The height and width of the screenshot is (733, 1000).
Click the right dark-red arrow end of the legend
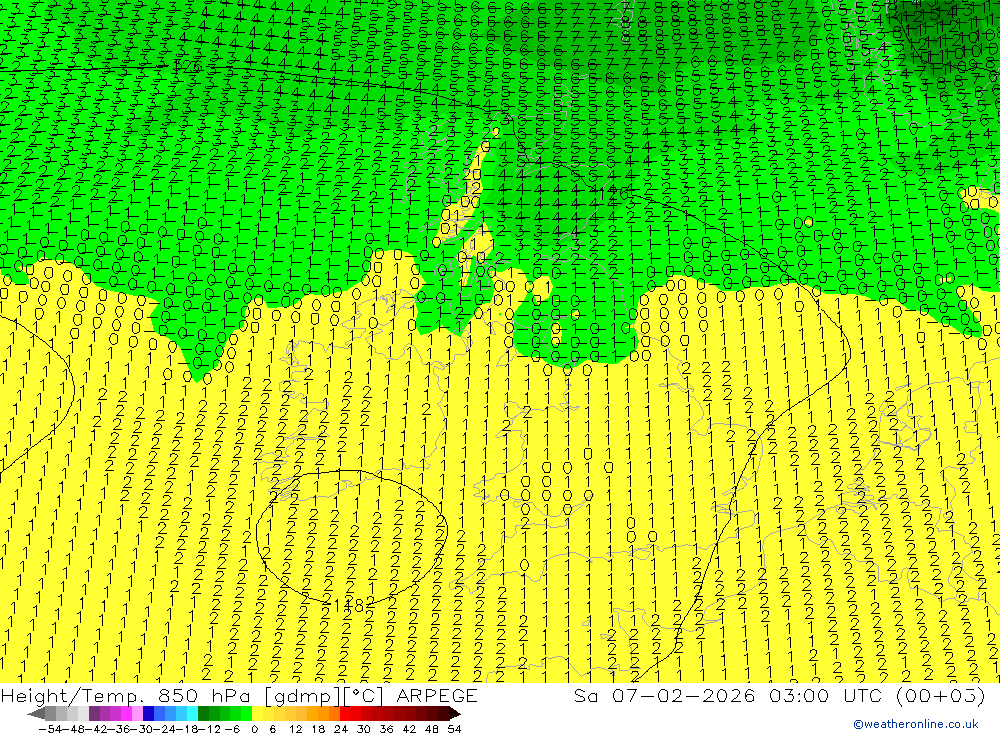tap(455, 713)
